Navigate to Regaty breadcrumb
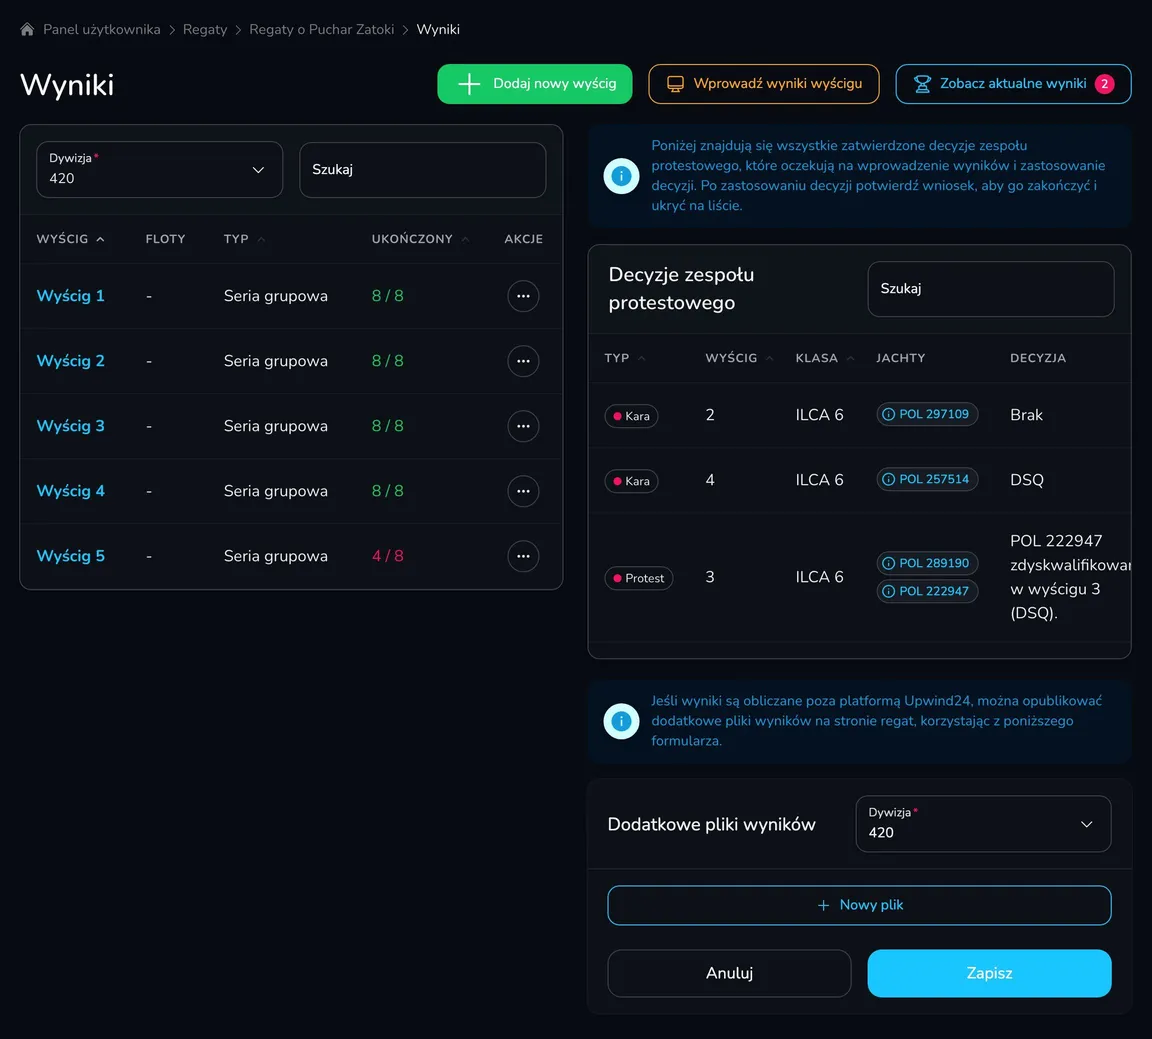This screenshot has height=1039, width=1152. pyautogui.click(x=205, y=29)
